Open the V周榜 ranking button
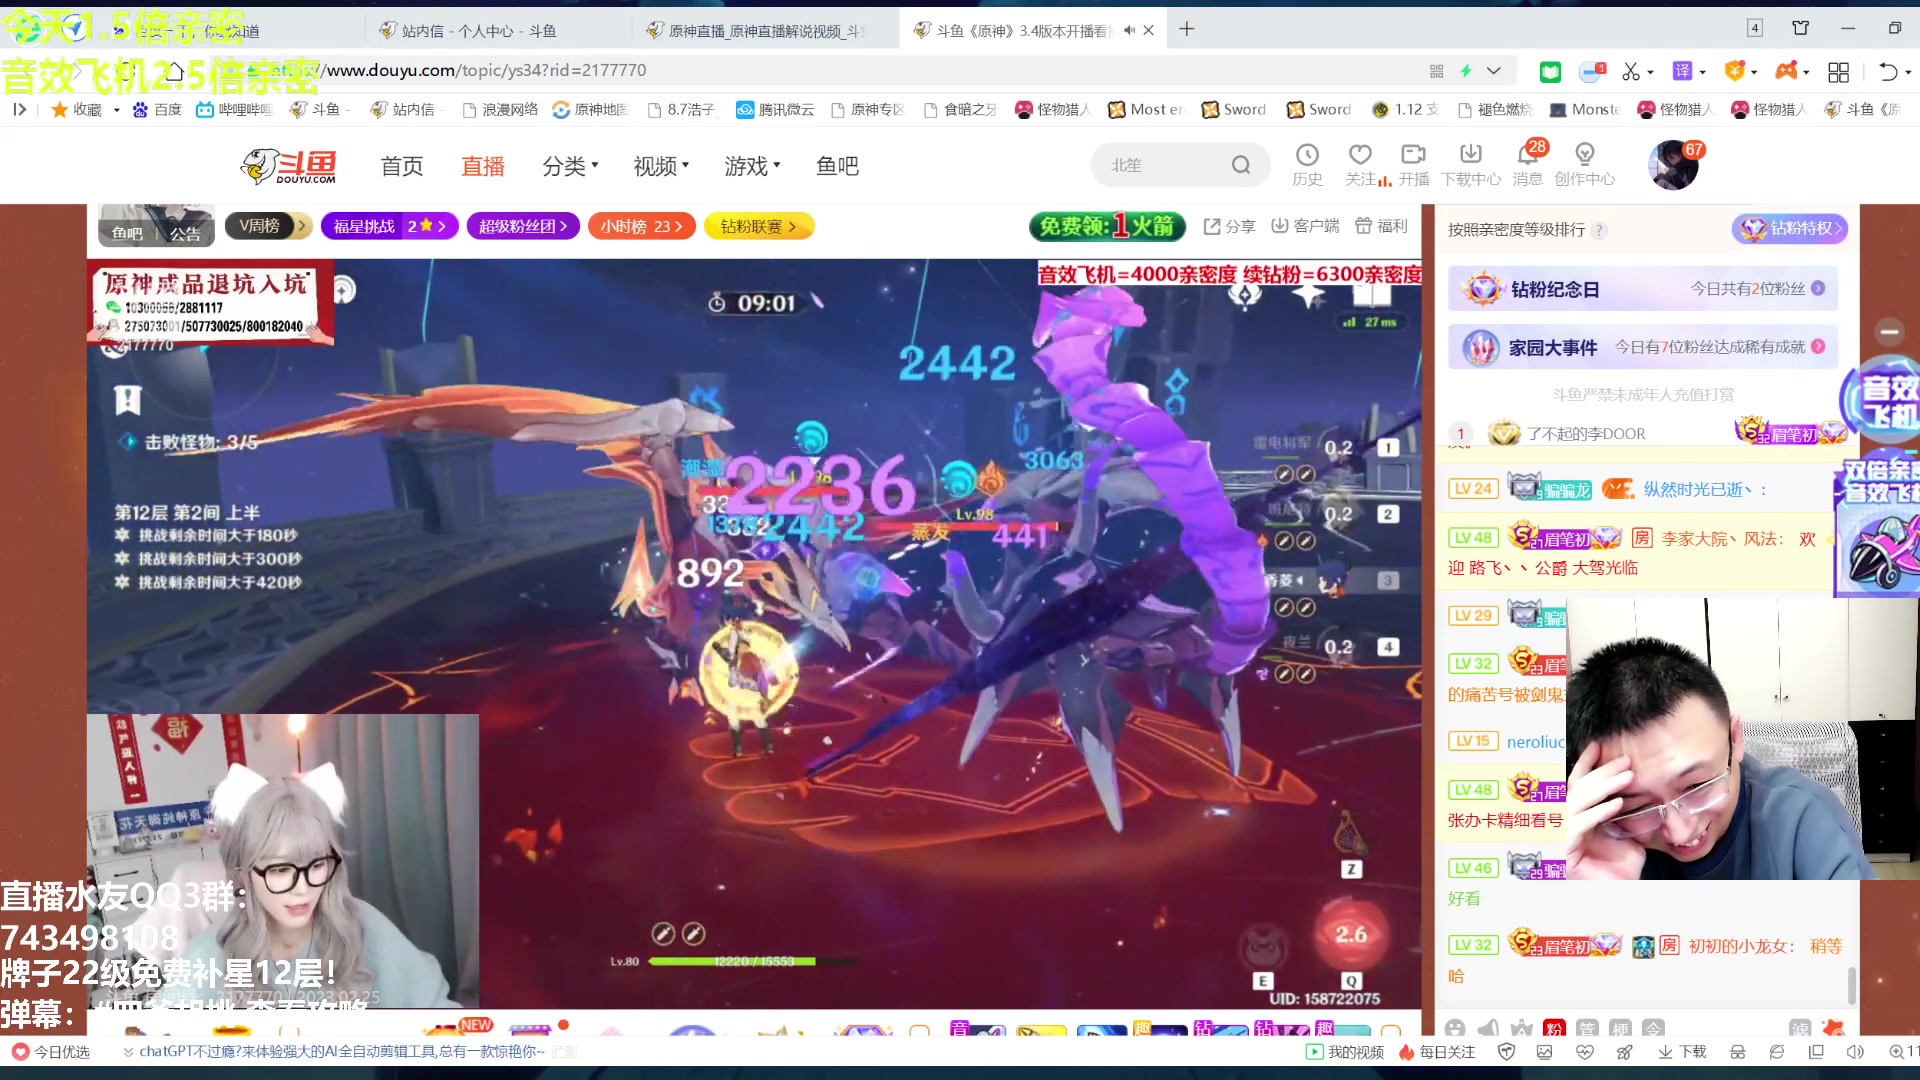The width and height of the screenshot is (1920, 1080). tap(269, 226)
